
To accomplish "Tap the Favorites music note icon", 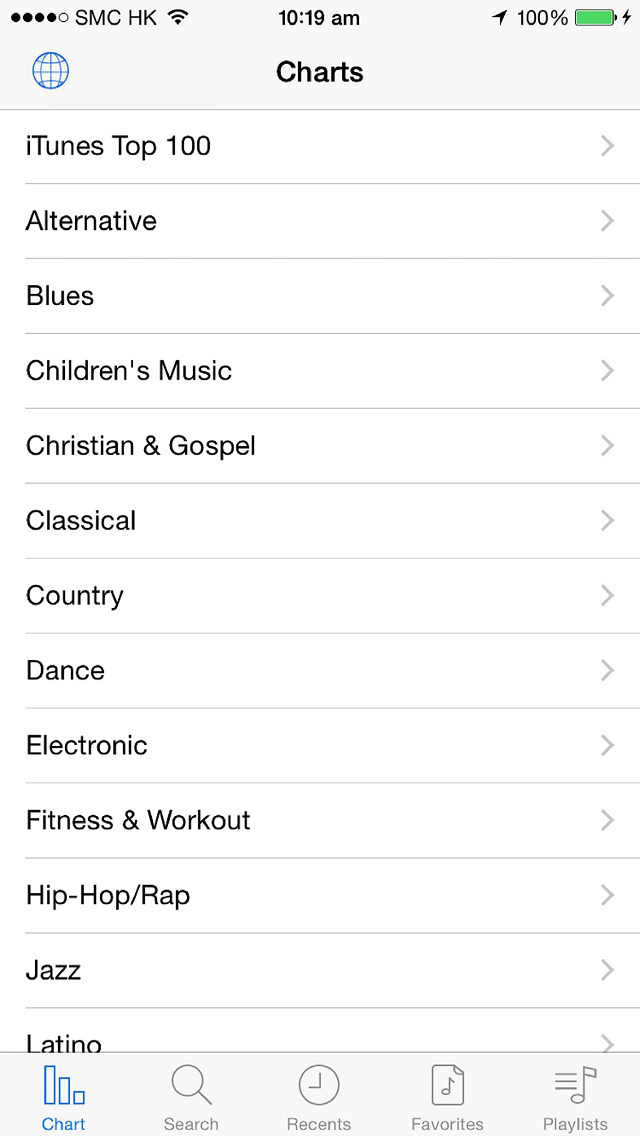I will click(x=447, y=1083).
